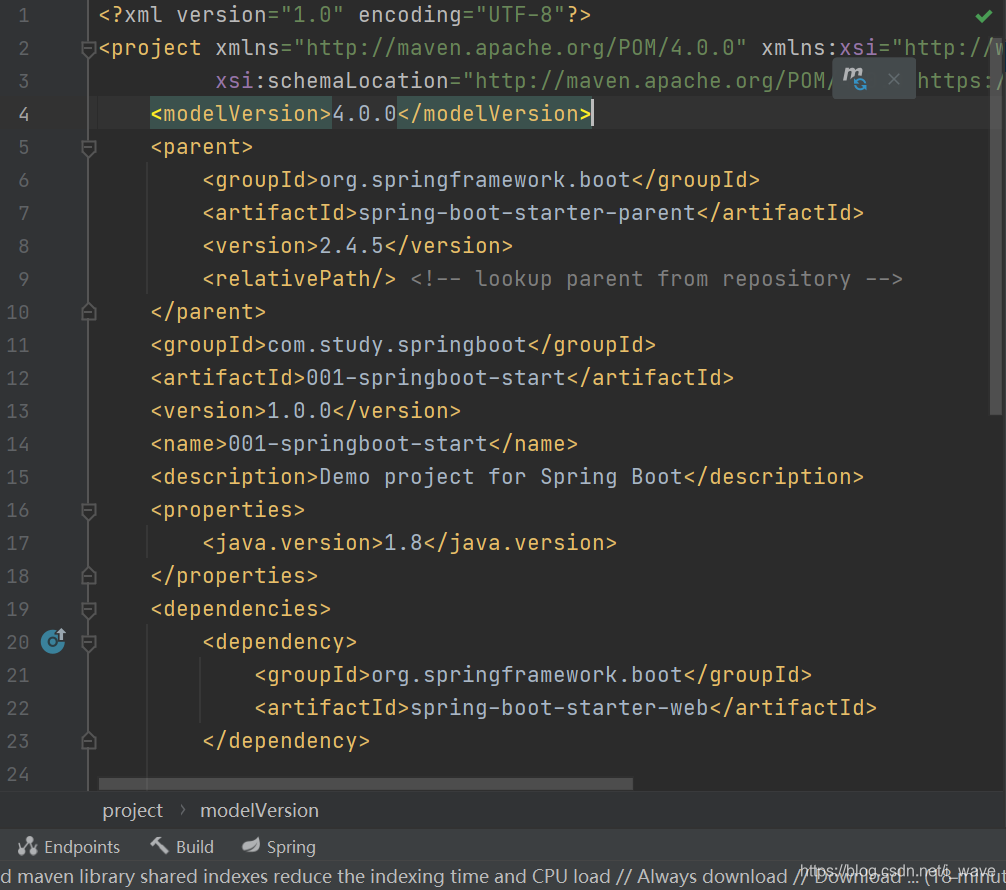
Task: Click 001-springboot-start artifactId value
Action: [436, 378]
